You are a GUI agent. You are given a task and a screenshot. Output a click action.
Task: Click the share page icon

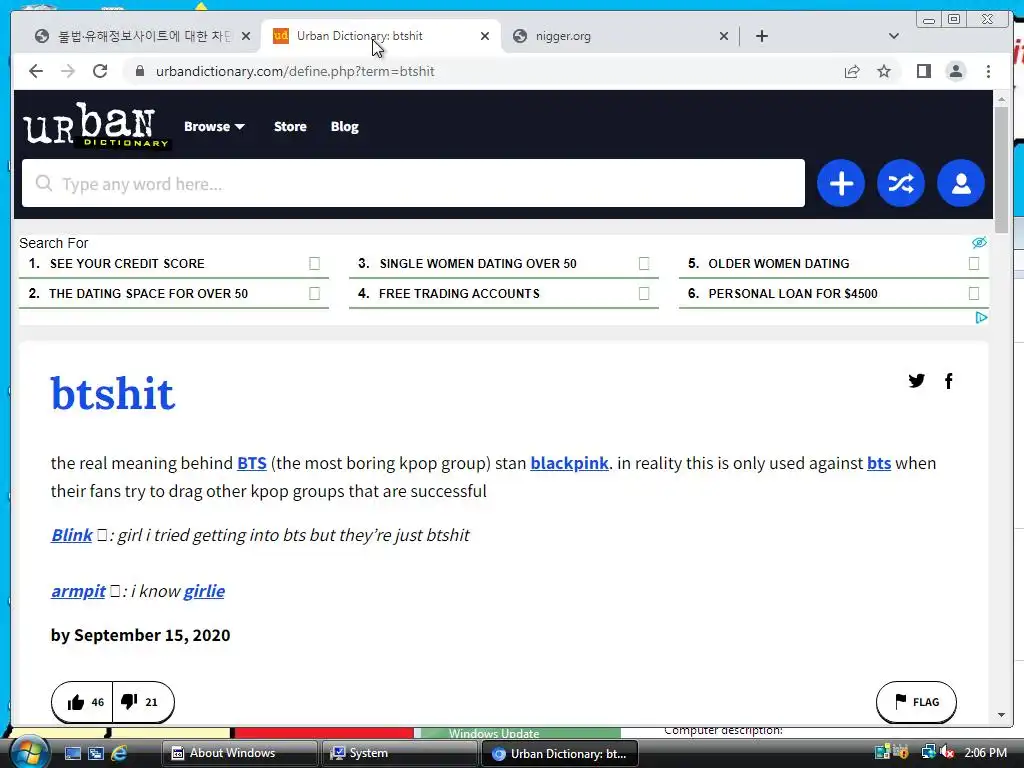click(852, 71)
